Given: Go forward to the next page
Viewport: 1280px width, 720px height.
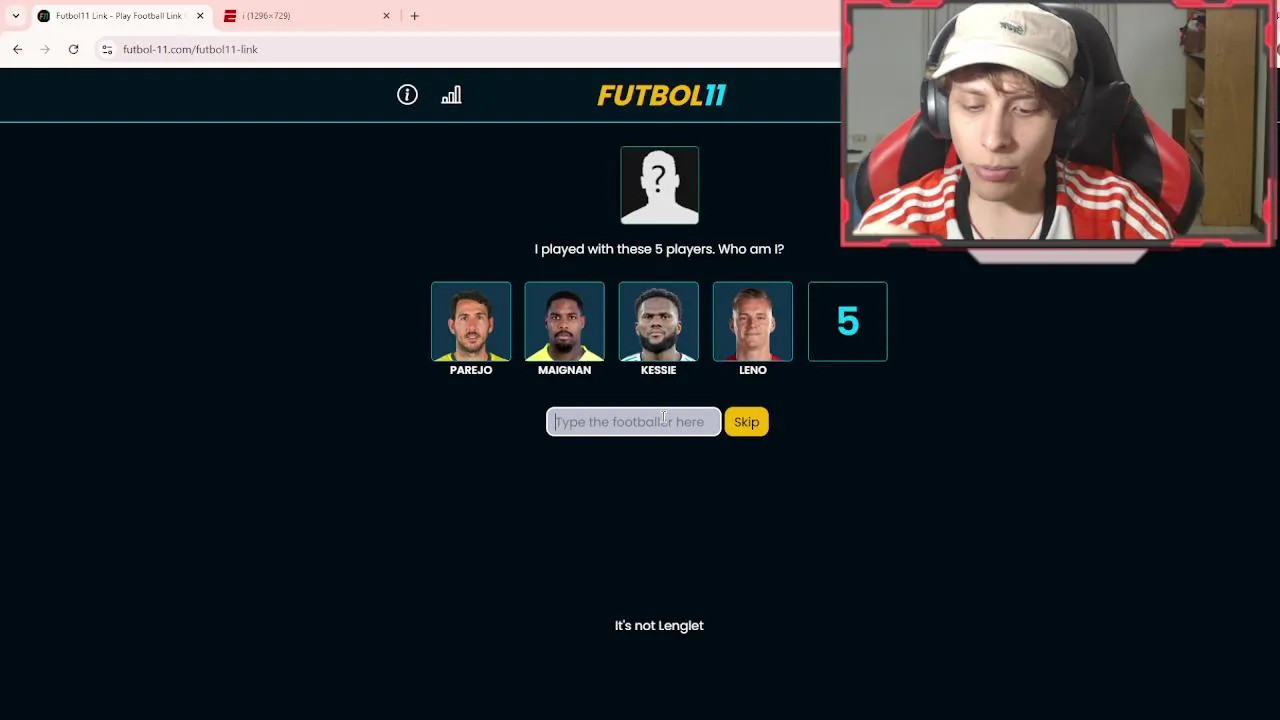Looking at the screenshot, I should point(45,49).
